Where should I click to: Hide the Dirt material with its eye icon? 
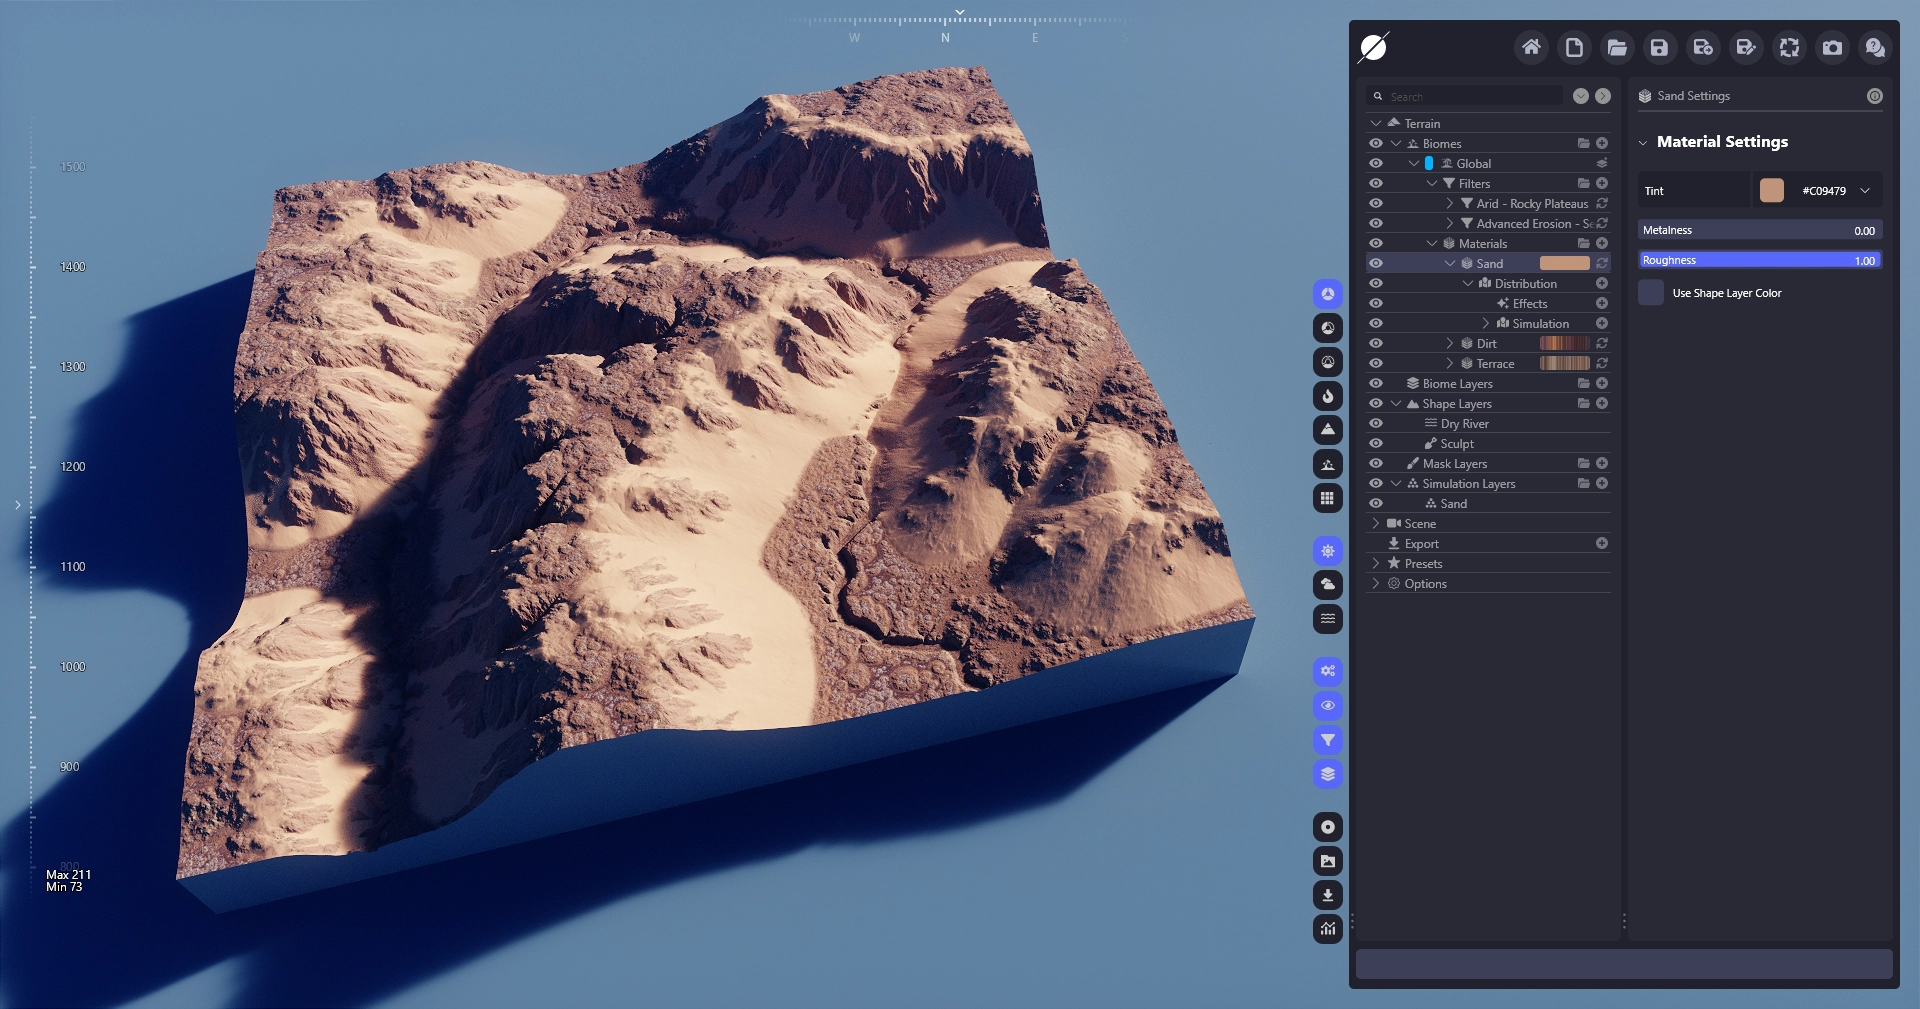click(1376, 343)
